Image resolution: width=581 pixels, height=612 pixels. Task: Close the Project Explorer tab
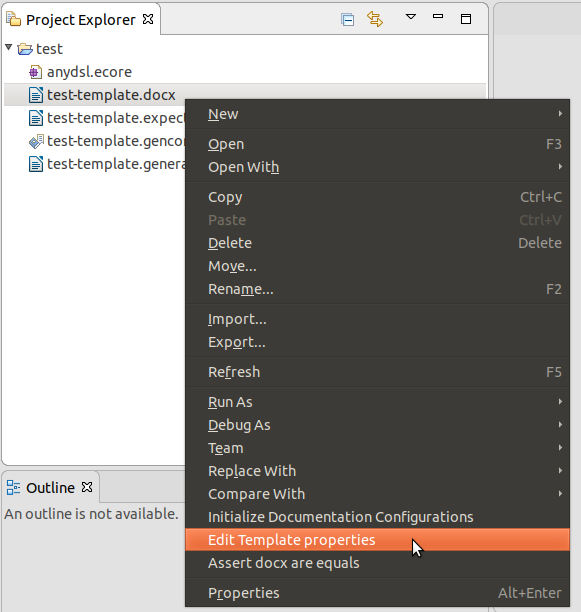pyautogui.click(x=148, y=19)
